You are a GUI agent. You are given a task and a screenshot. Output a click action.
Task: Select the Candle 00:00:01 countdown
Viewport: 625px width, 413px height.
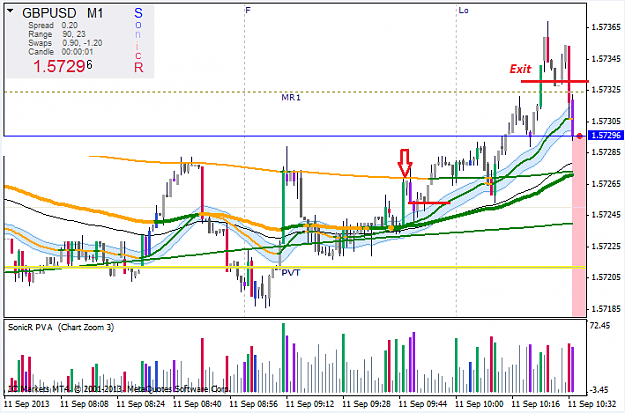click(61, 52)
